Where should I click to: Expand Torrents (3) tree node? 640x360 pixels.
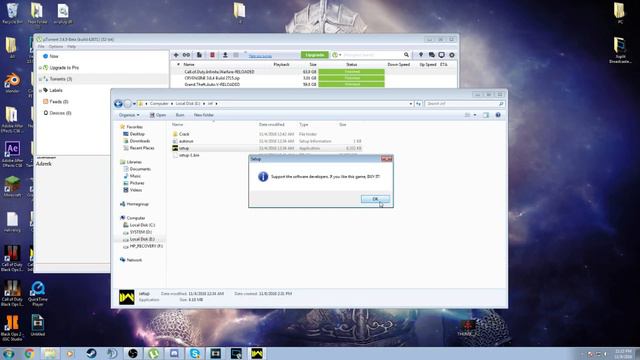40,79
